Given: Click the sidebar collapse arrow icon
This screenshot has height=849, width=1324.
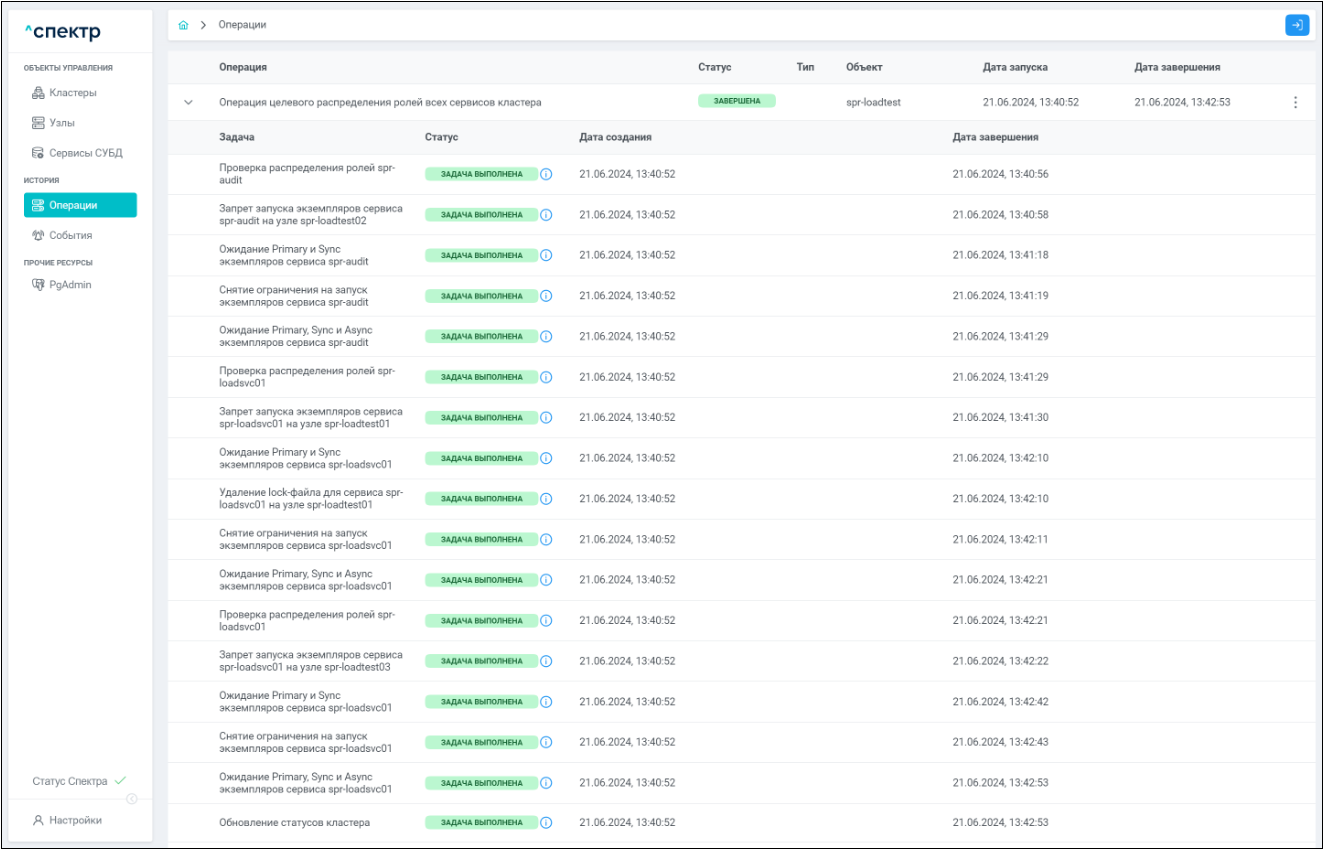Looking at the screenshot, I should 132,798.
